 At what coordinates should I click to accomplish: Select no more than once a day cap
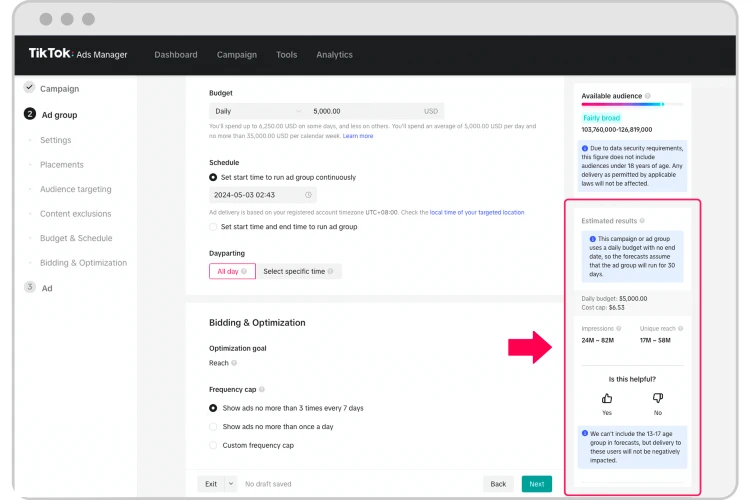tap(213, 427)
